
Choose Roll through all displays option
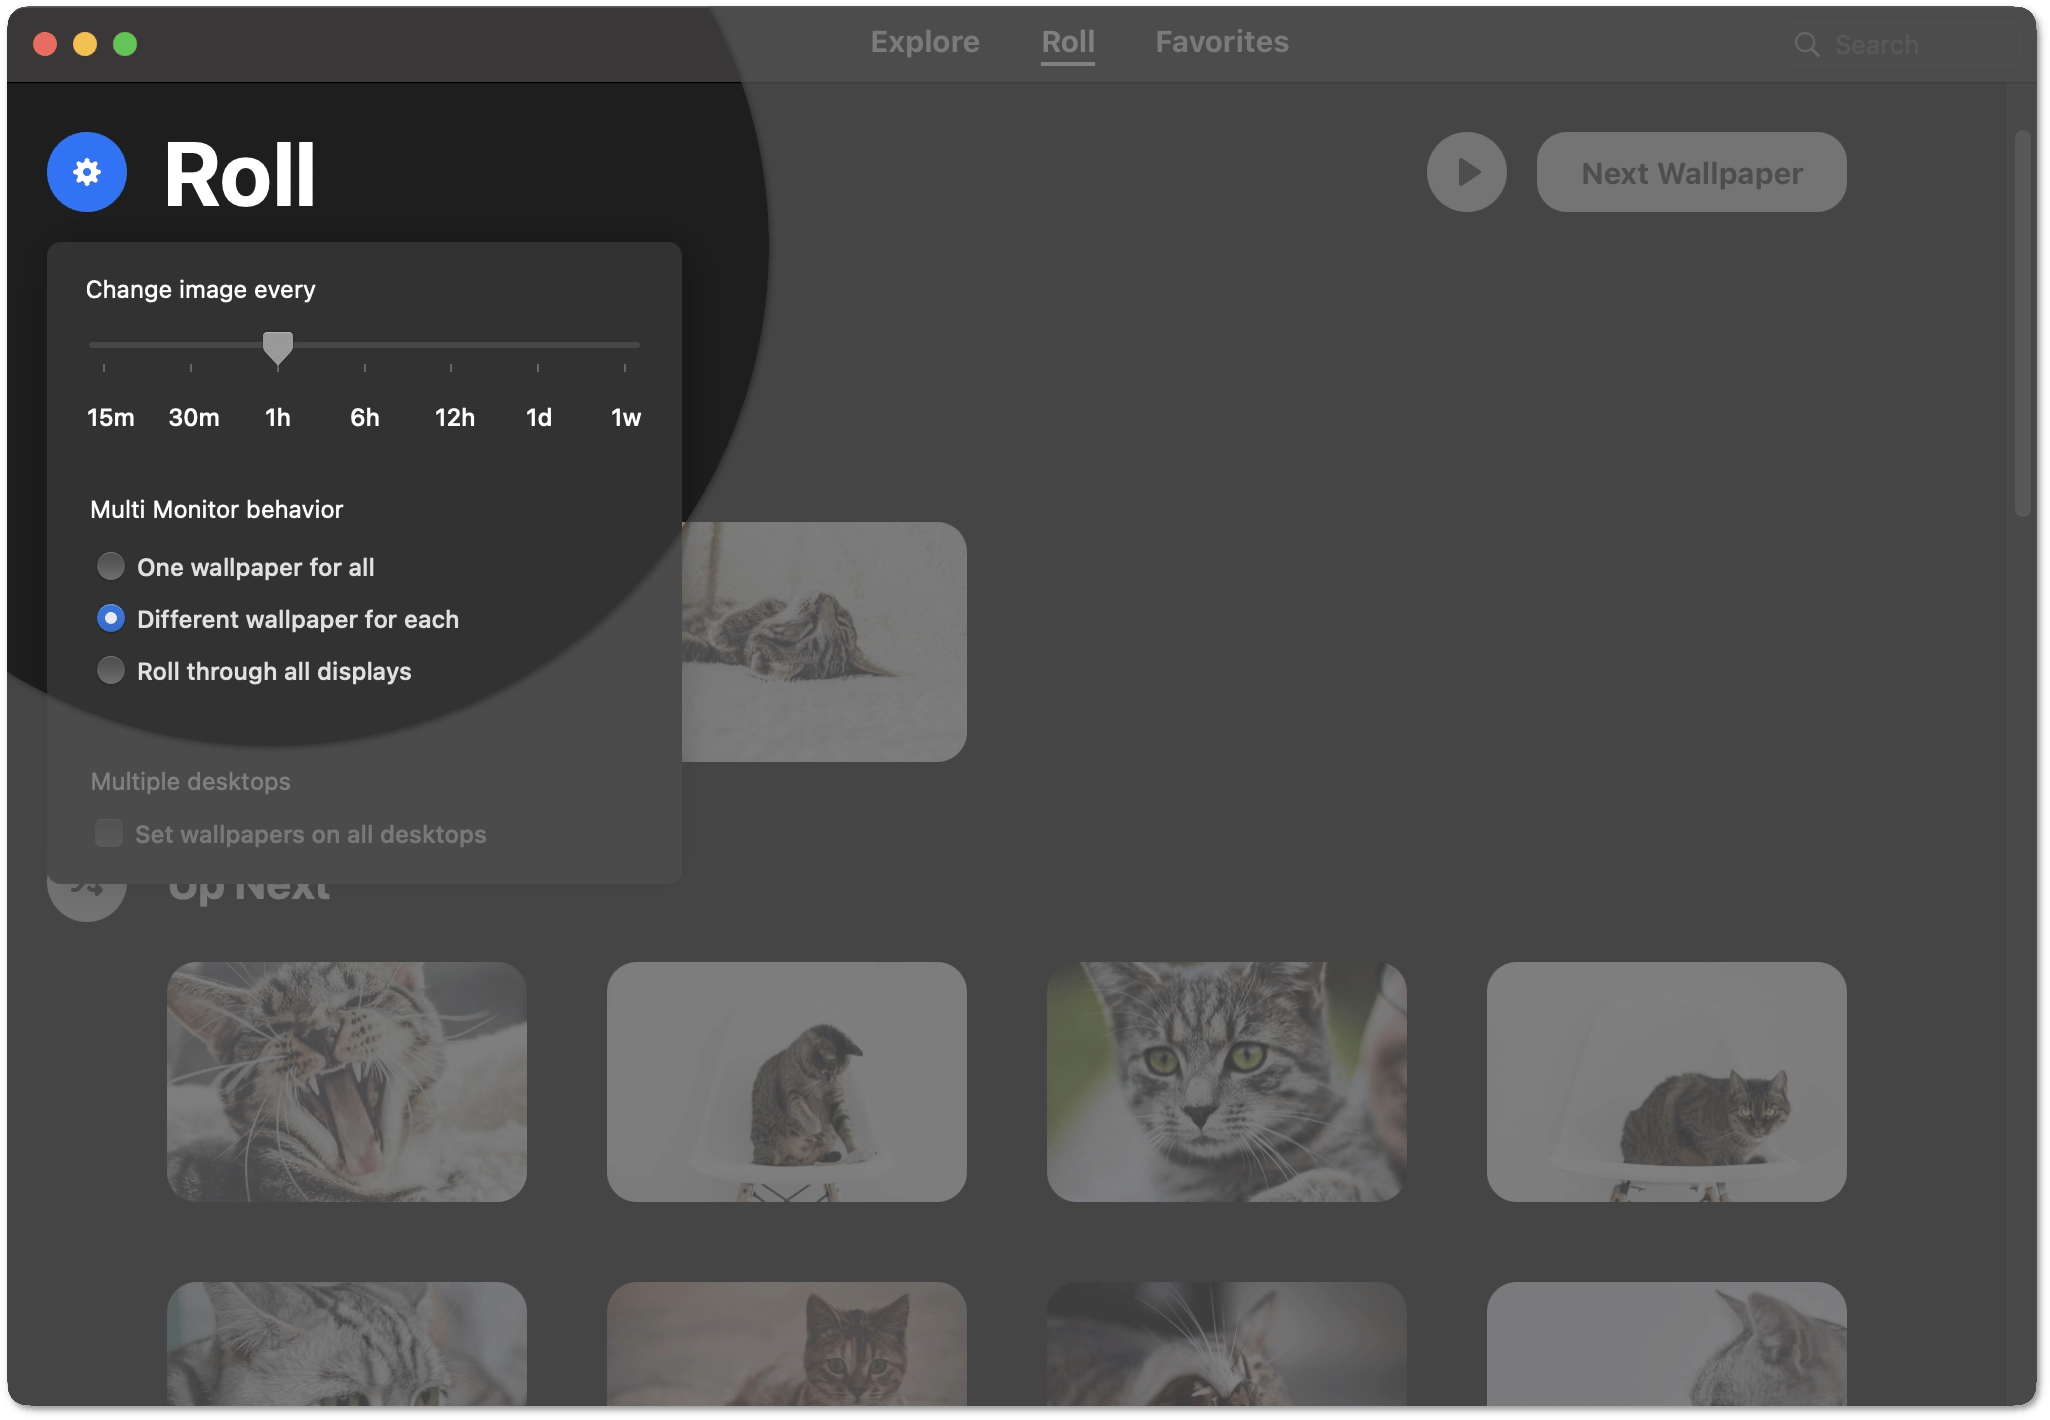coord(111,671)
